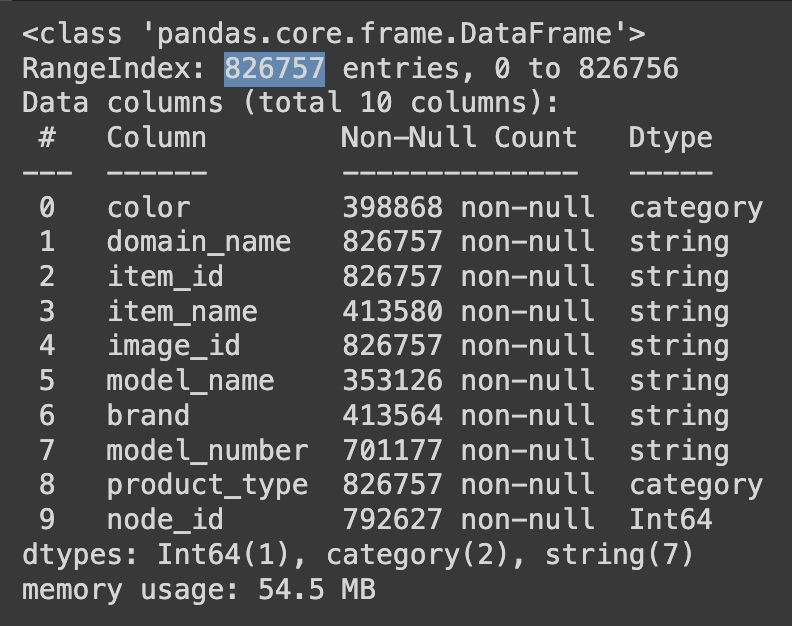
Task: Select the column name 'model_name'
Action: [x=190, y=380]
